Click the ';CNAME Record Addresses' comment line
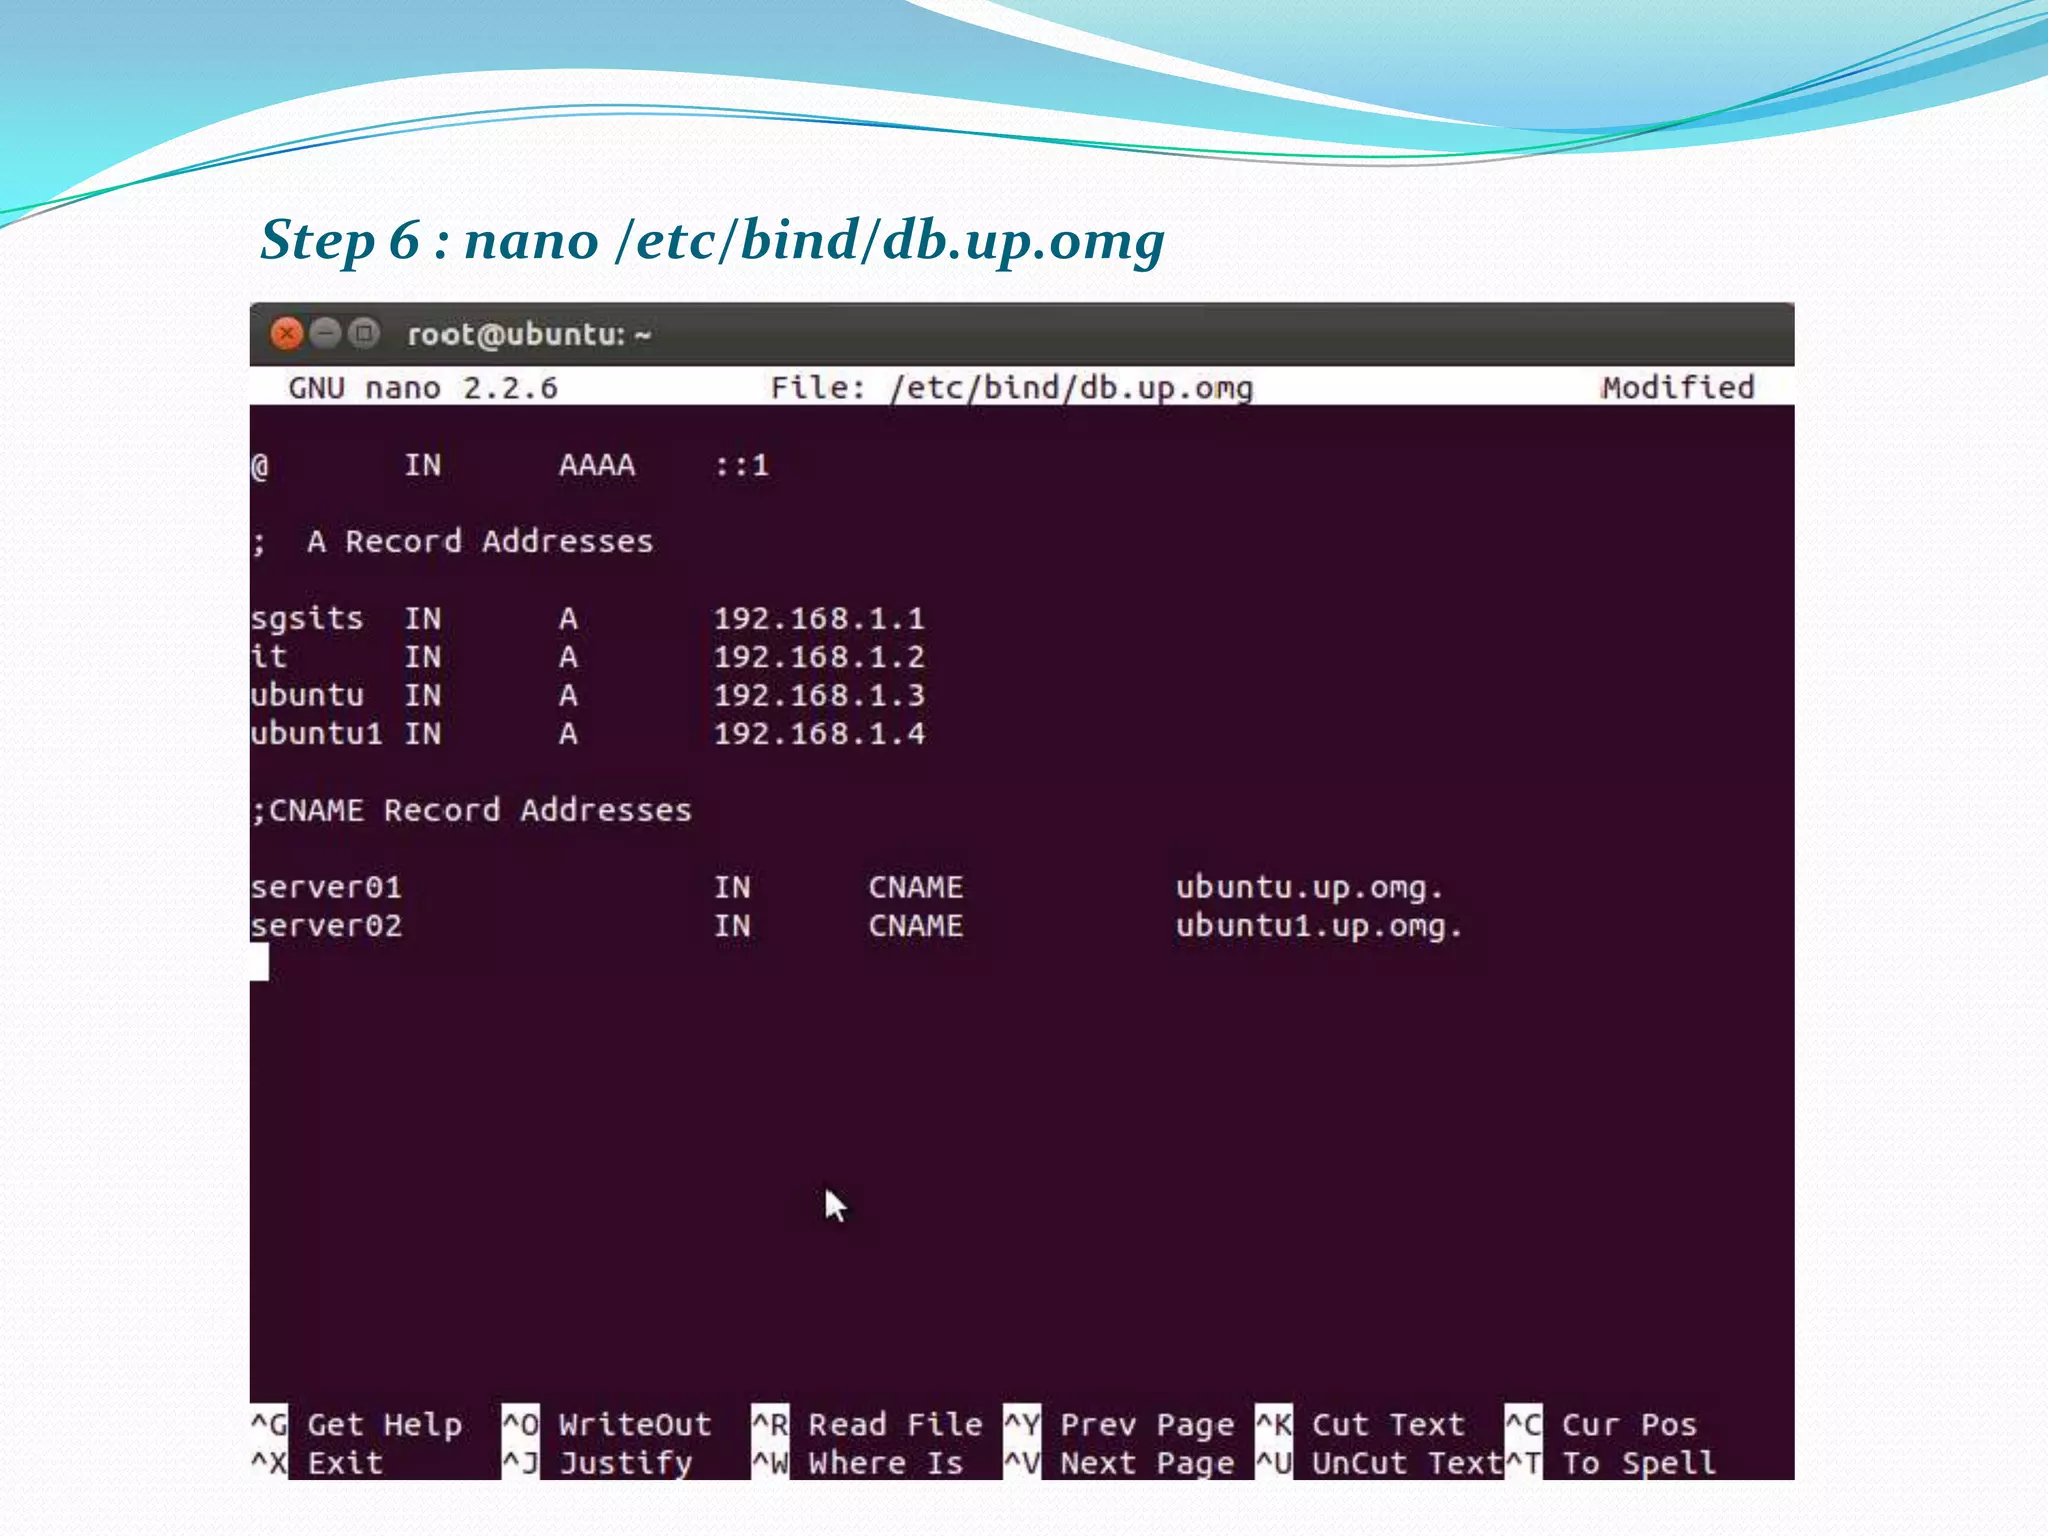2048x1536 pixels. (x=471, y=810)
